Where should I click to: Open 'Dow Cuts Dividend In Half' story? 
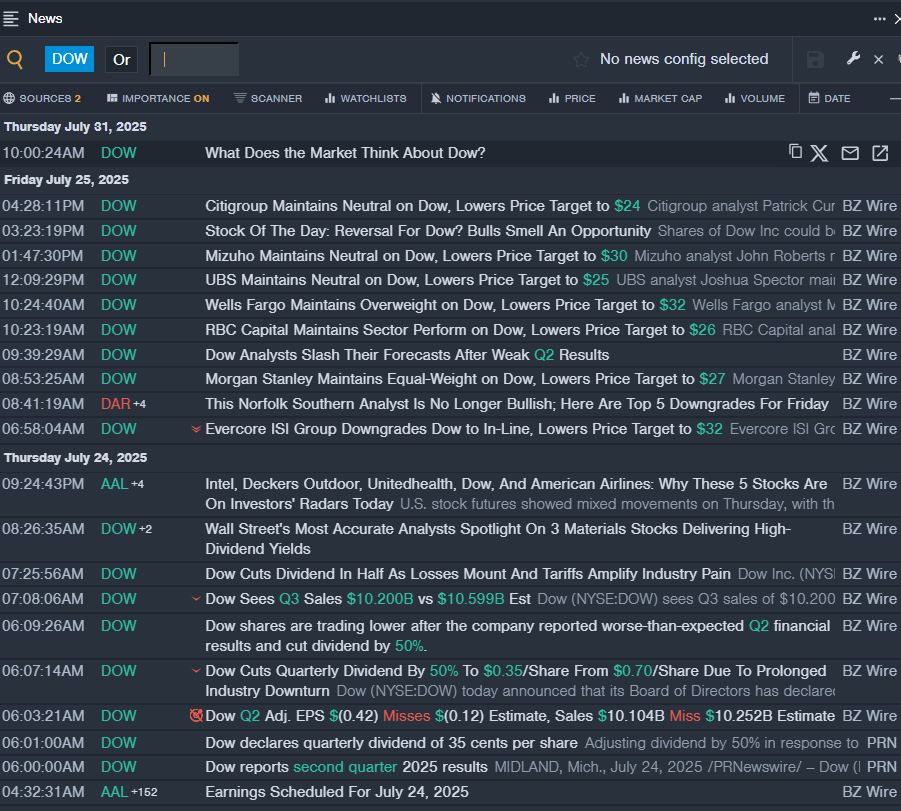tap(468, 574)
